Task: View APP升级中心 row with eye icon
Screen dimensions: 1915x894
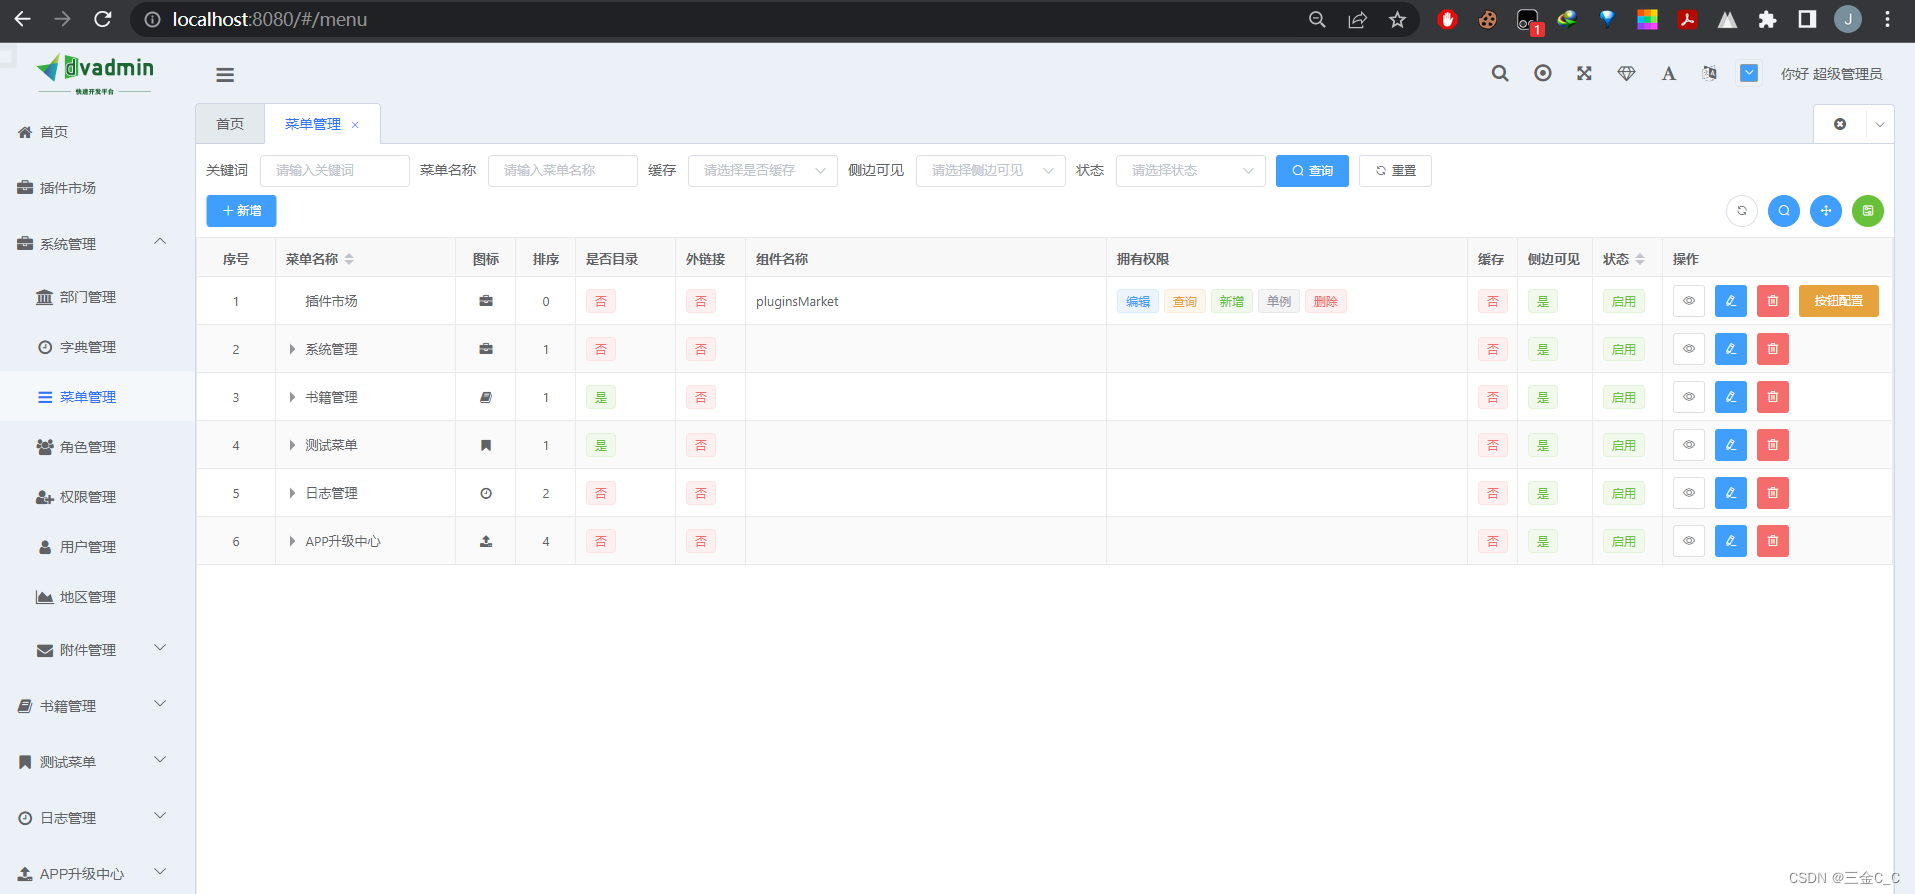Action: point(1689,541)
